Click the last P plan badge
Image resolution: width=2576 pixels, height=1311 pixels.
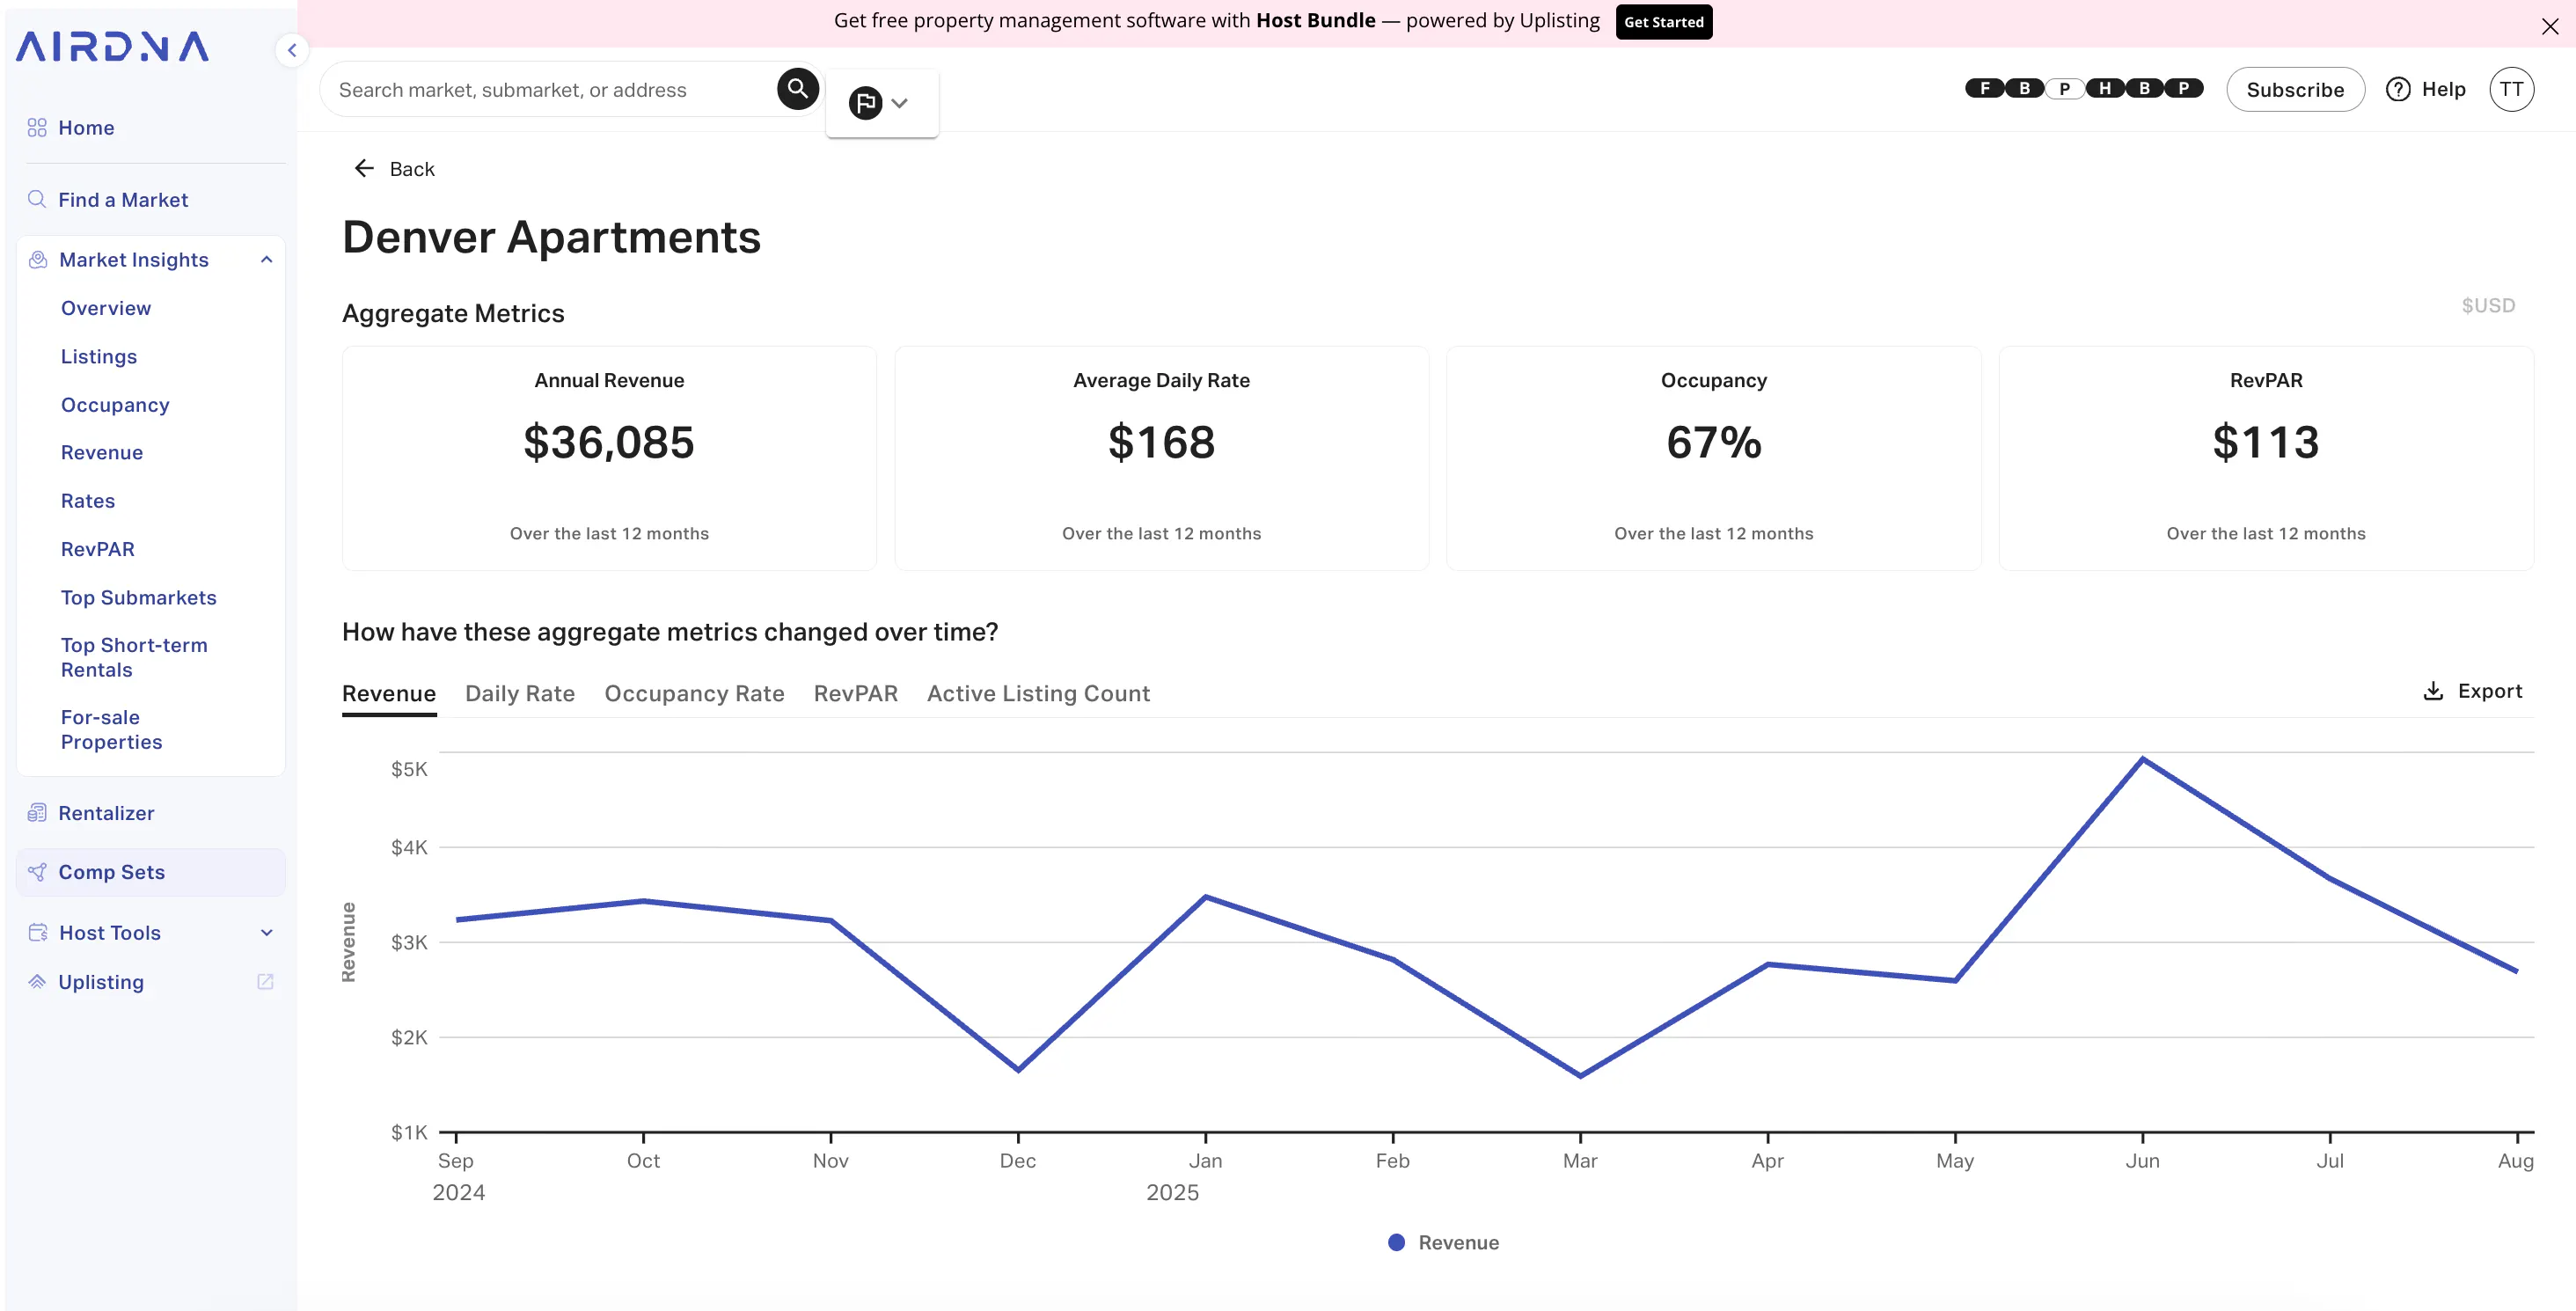pos(2183,88)
